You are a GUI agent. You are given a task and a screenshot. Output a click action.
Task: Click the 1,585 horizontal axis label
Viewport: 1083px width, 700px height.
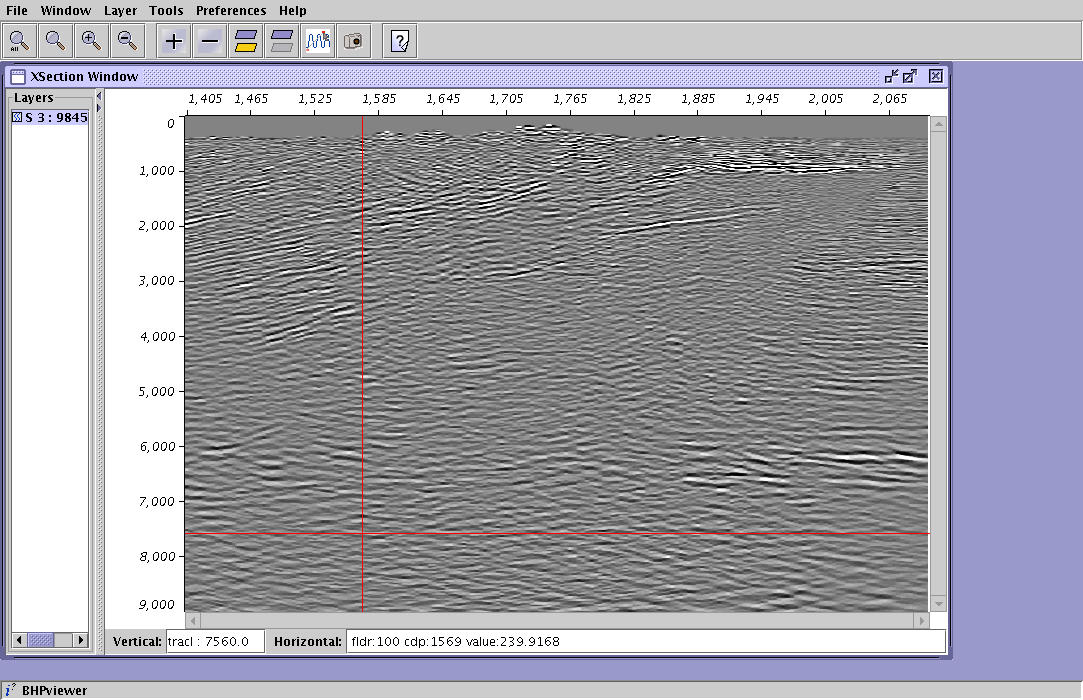(x=379, y=99)
